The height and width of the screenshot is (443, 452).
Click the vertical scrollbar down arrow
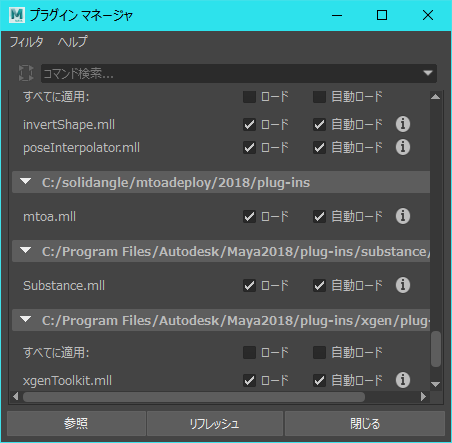[436, 384]
